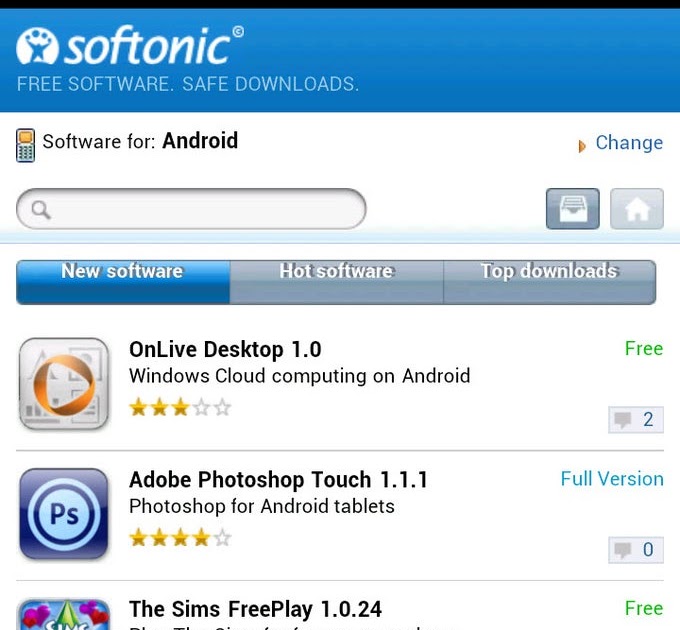Click the Free label for OnLive Desktop
This screenshot has width=680, height=630.
tap(644, 349)
